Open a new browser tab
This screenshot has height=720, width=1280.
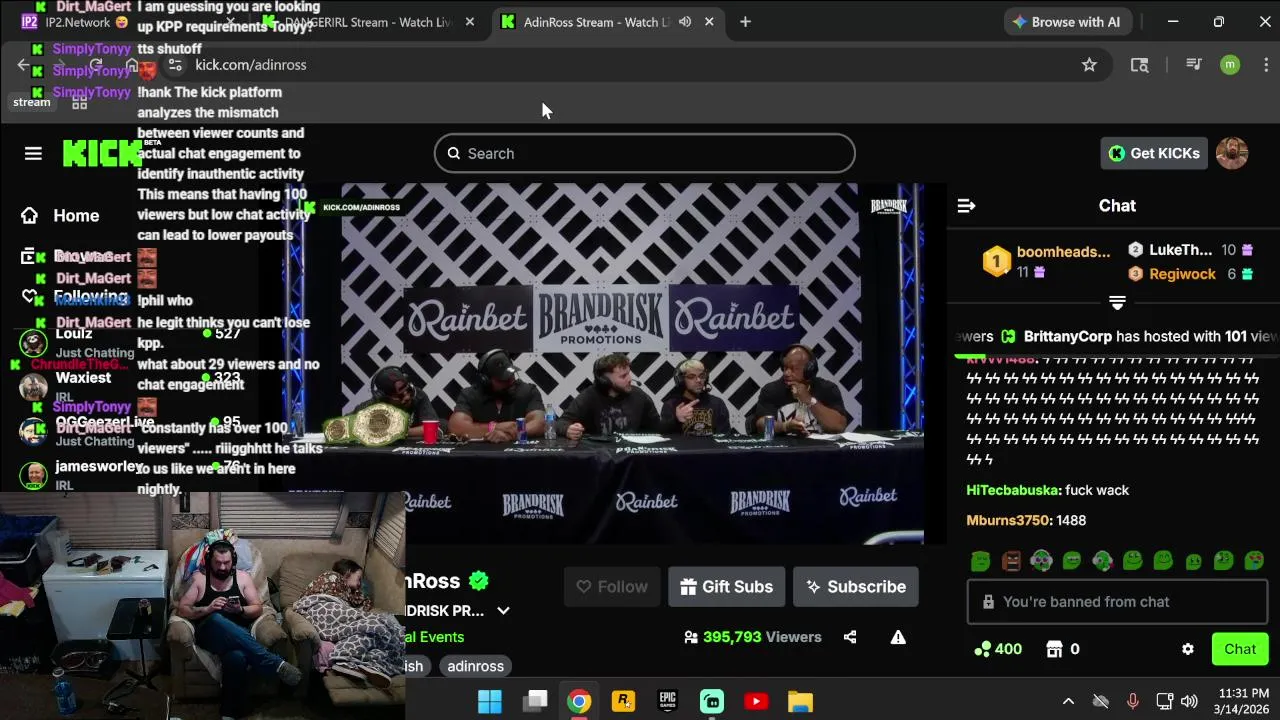[x=745, y=22]
